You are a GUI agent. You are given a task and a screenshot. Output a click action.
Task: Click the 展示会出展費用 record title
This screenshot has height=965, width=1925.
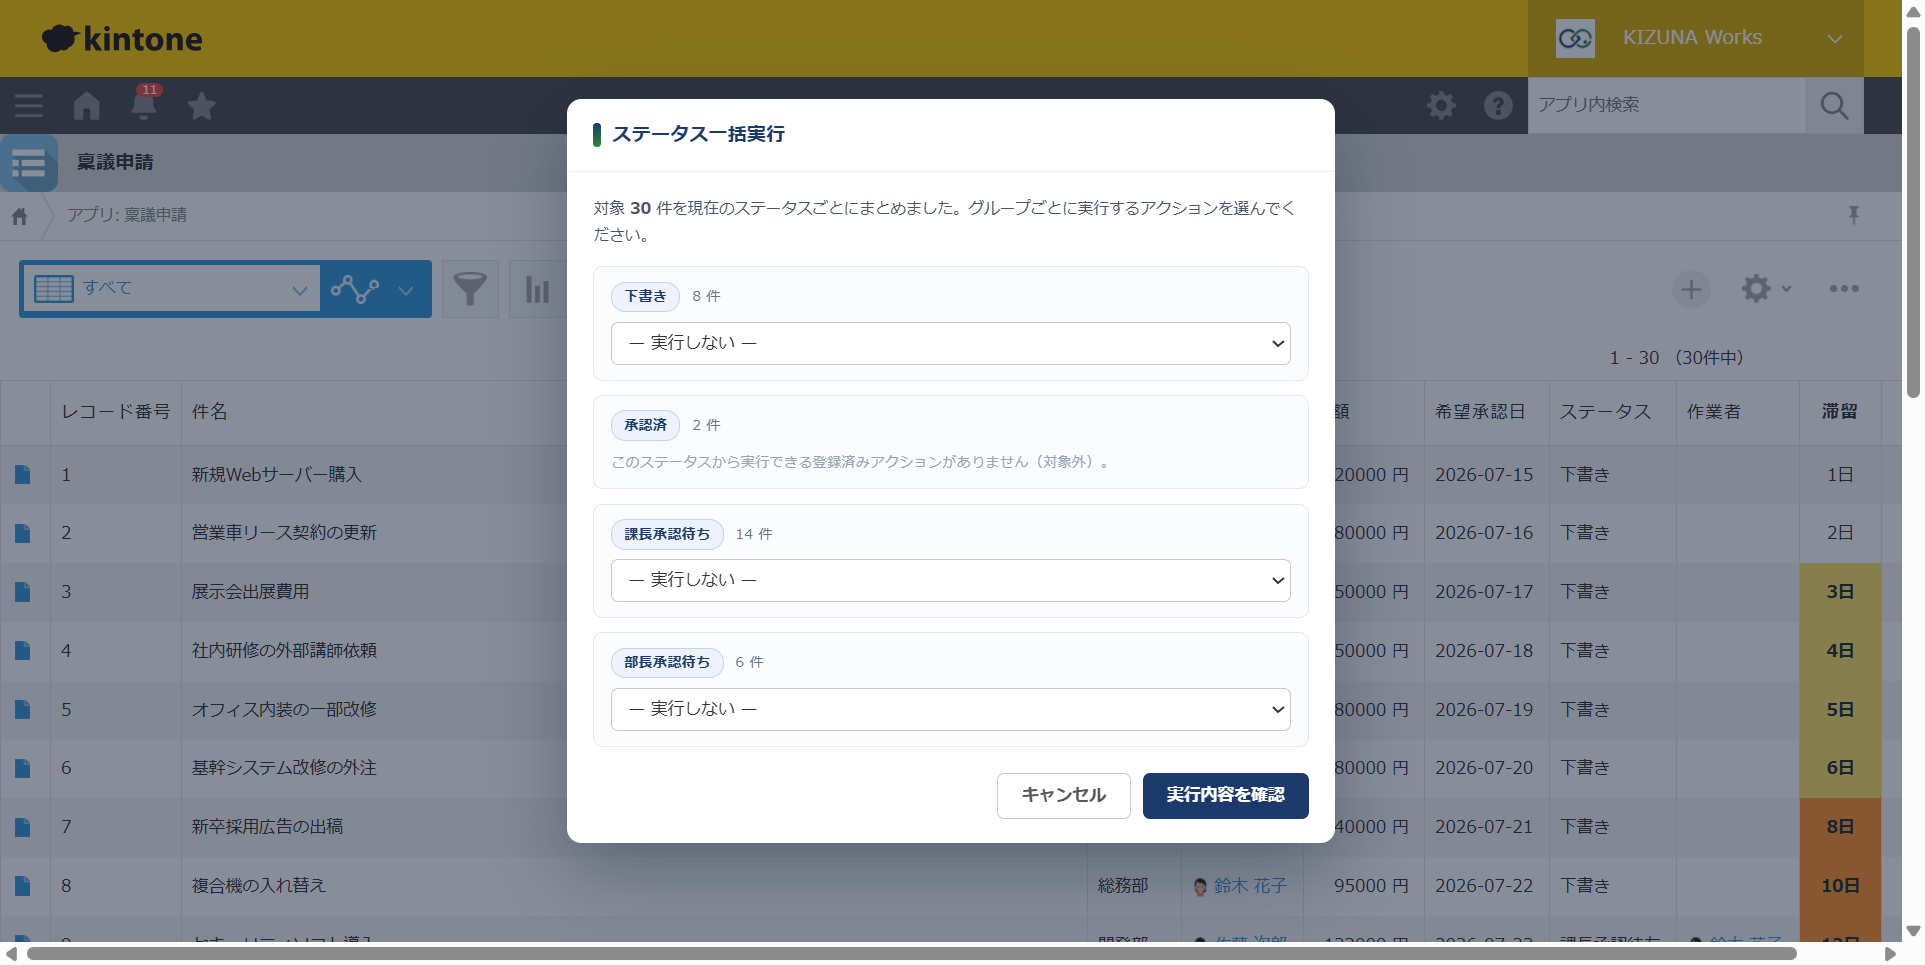(x=250, y=592)
